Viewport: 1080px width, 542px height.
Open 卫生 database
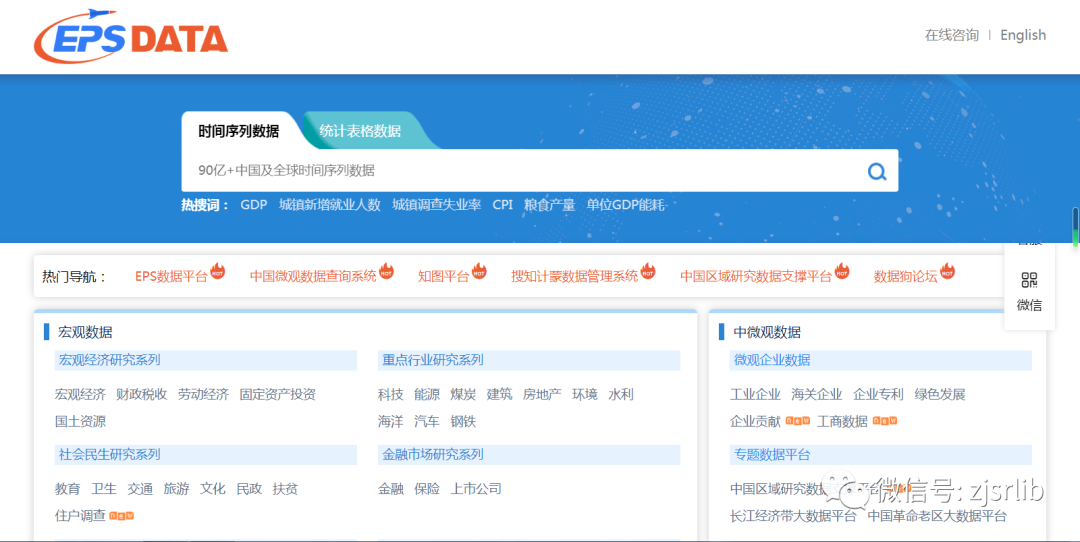coord(104,489)
